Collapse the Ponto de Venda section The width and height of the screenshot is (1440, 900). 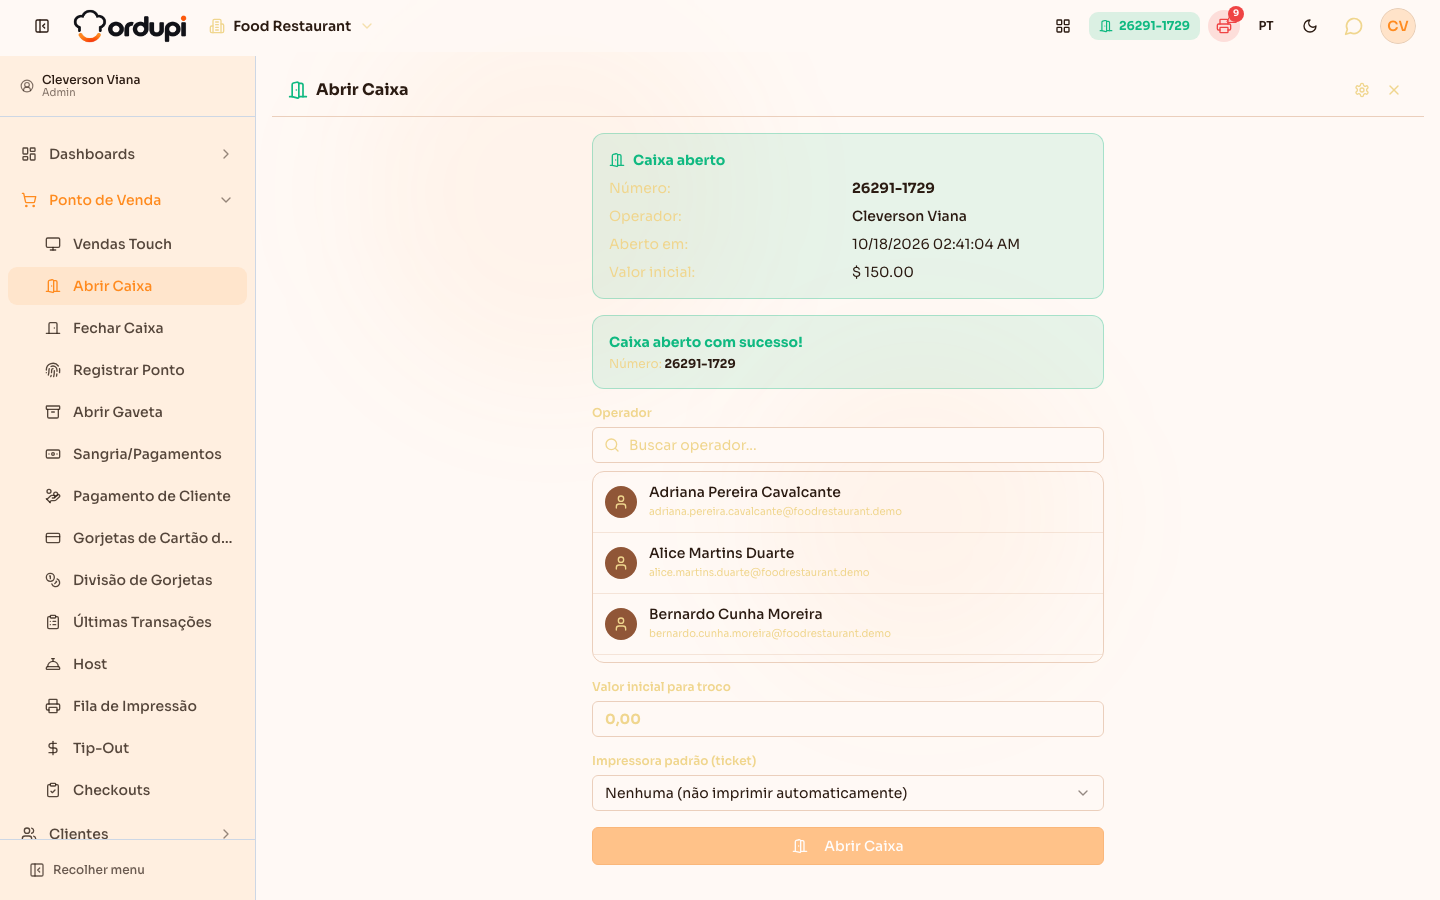127,200
